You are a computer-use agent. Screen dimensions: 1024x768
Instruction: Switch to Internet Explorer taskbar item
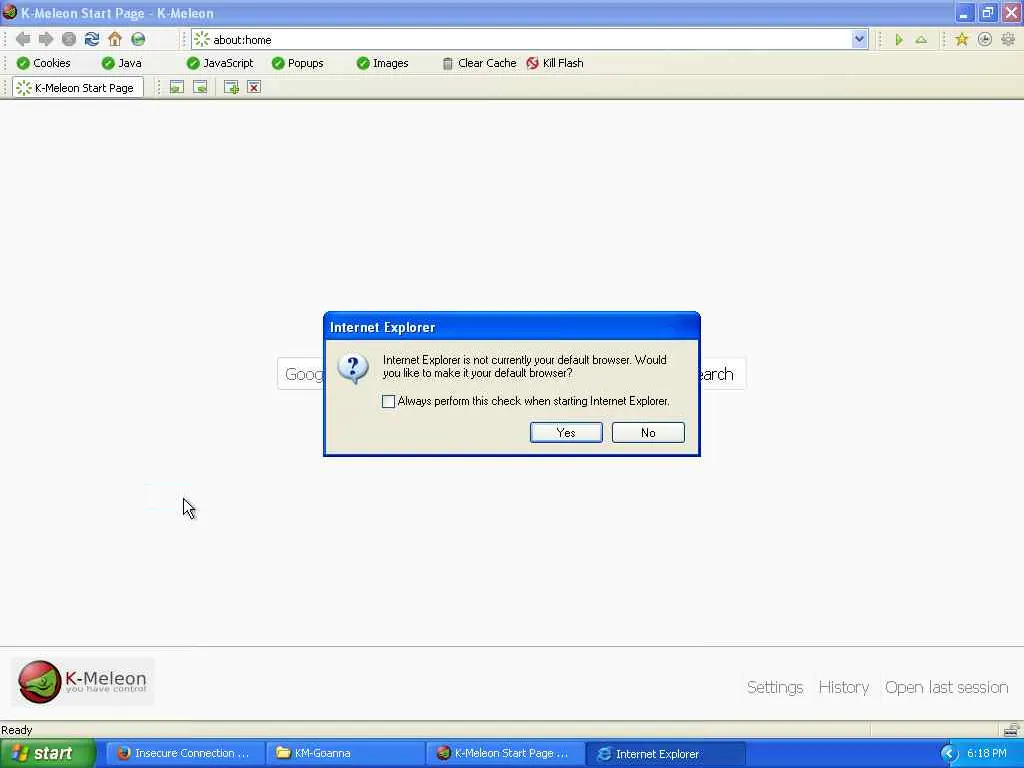point(665,754)
